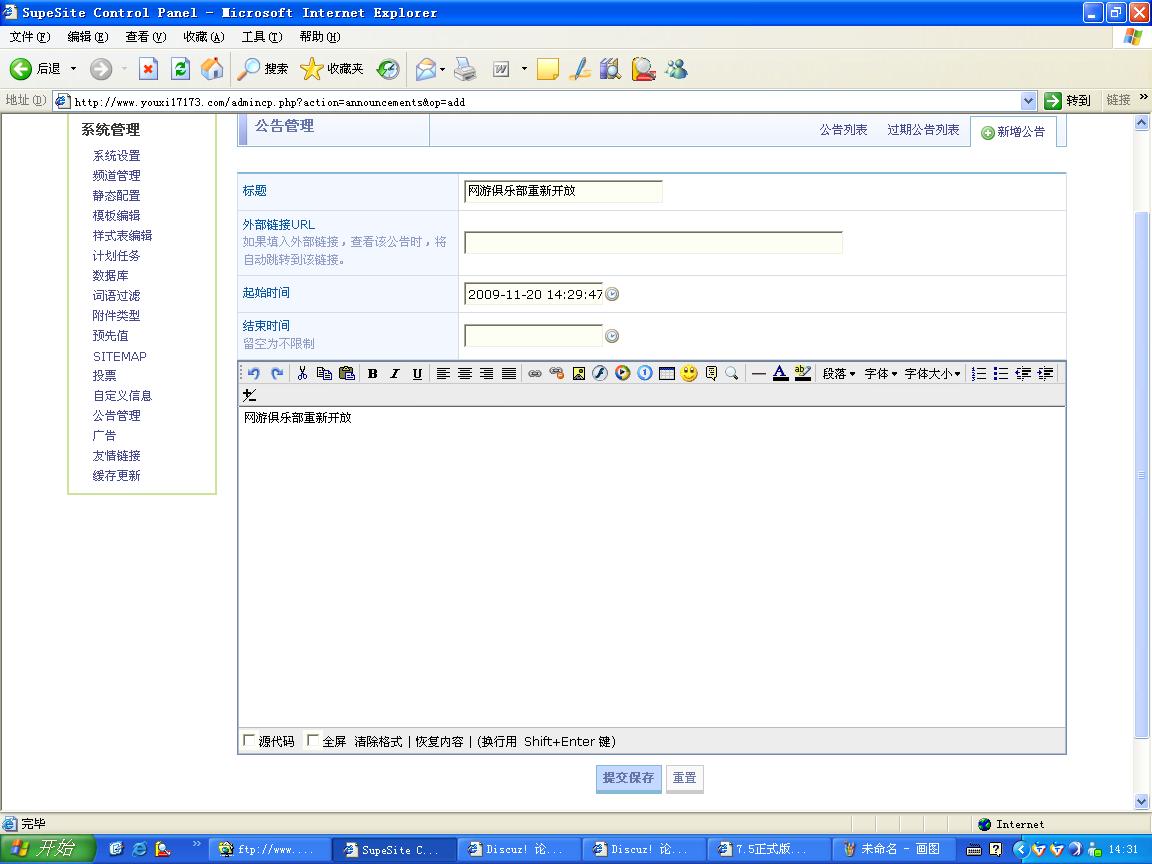
Task: Insert hyperlink with chain icon
Action: (535, 373)
